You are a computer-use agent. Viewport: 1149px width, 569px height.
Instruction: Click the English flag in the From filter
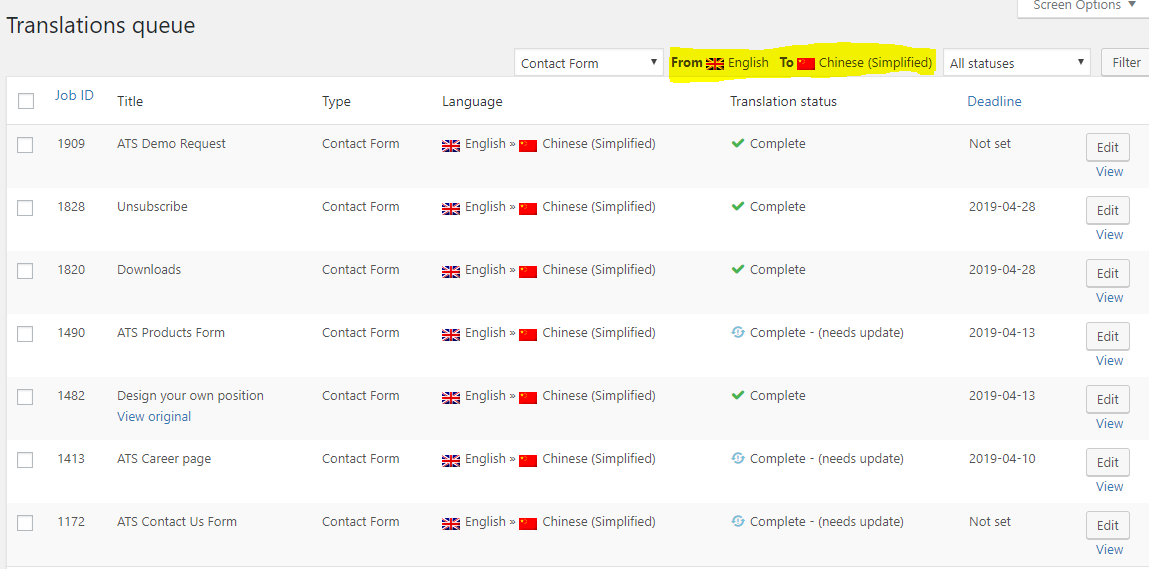click(715, 63)
